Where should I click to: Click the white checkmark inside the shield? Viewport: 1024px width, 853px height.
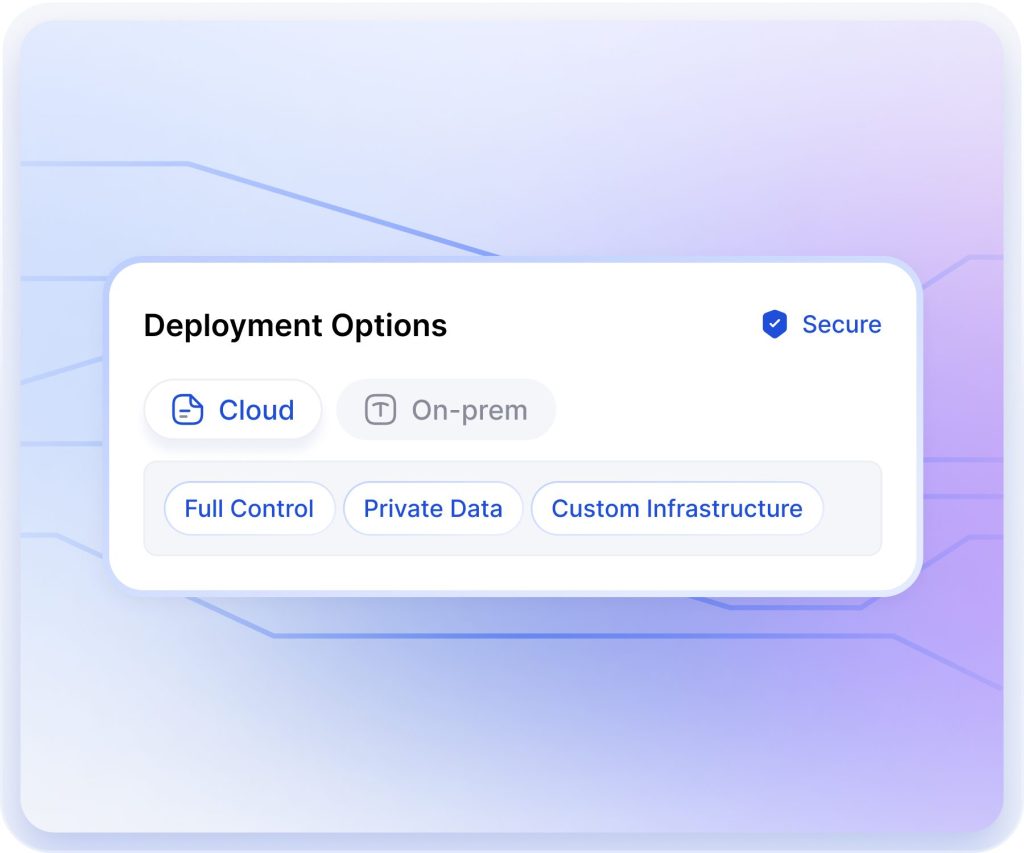[x=774, y=324]
